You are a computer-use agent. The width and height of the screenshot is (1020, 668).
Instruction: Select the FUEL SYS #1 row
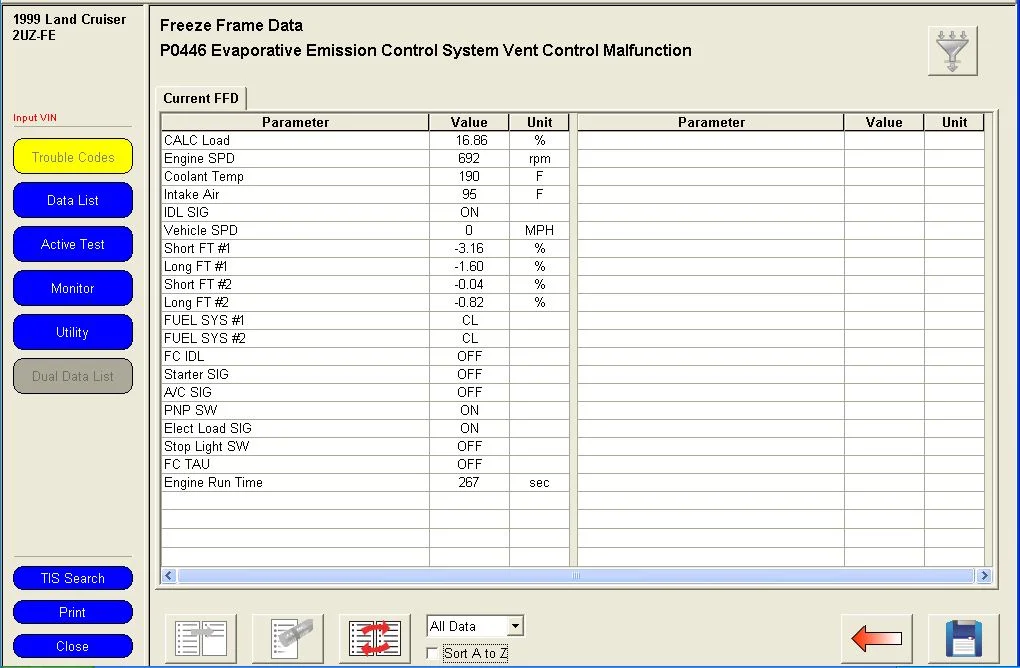pyautogui.click(x=366, y=321)
